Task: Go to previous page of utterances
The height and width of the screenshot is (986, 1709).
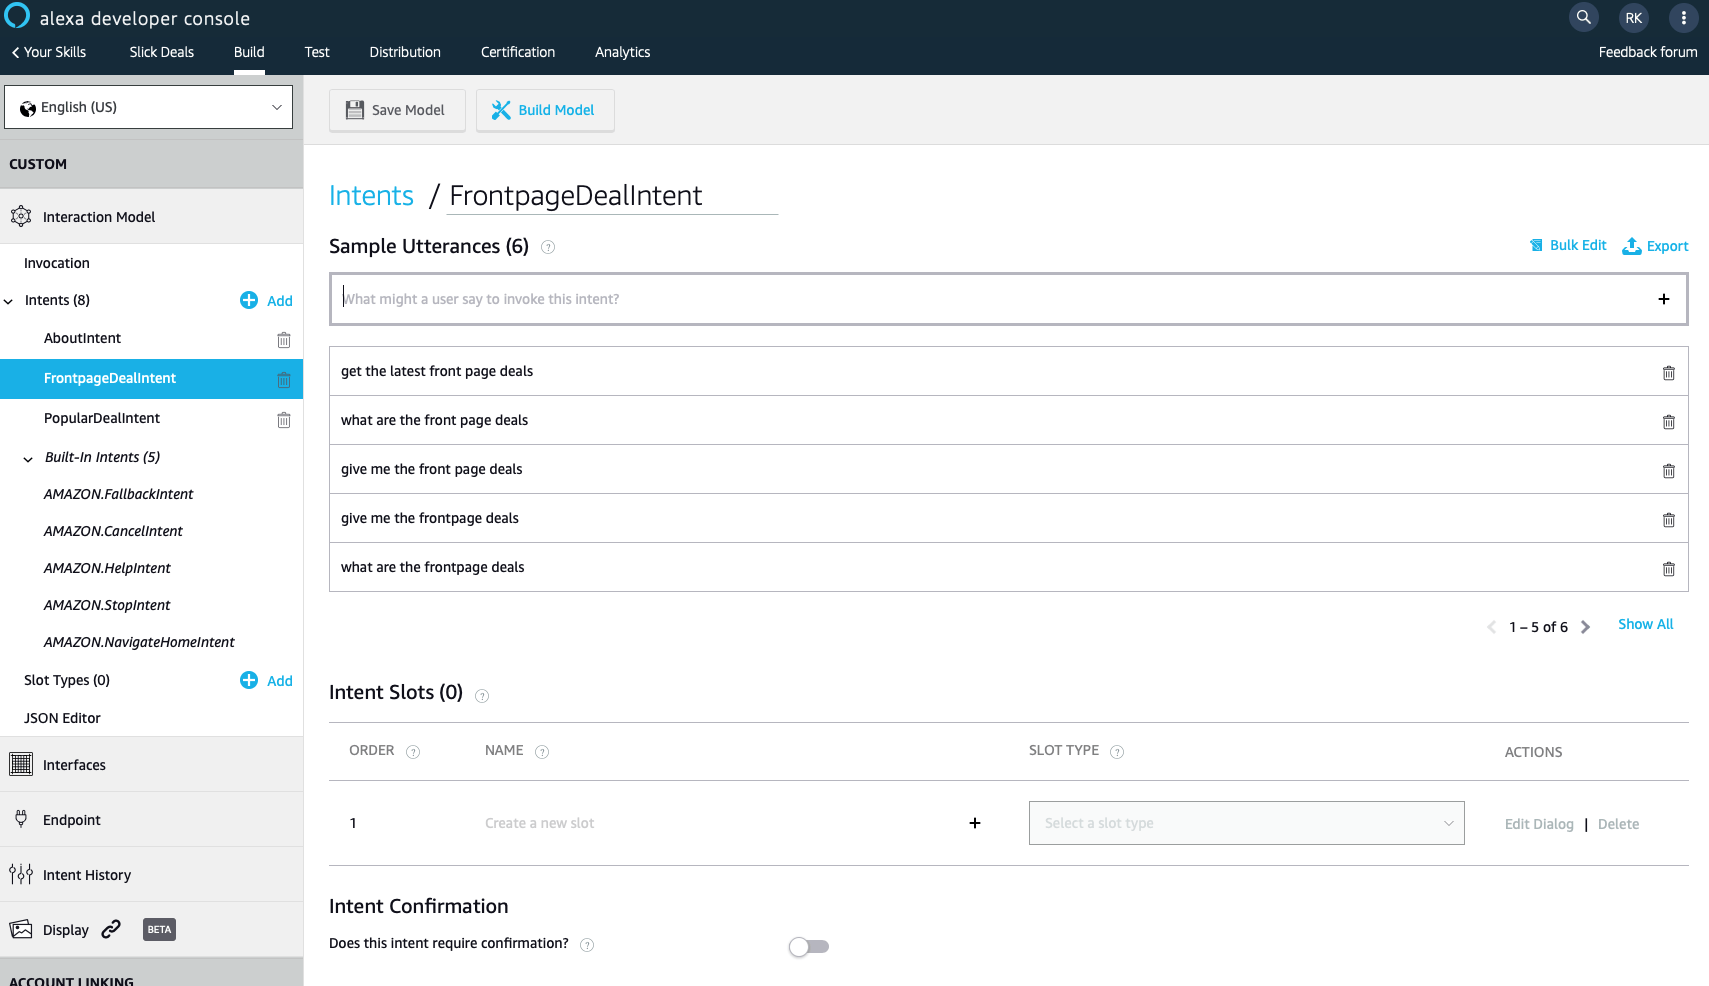Action: click(1491, 627)
